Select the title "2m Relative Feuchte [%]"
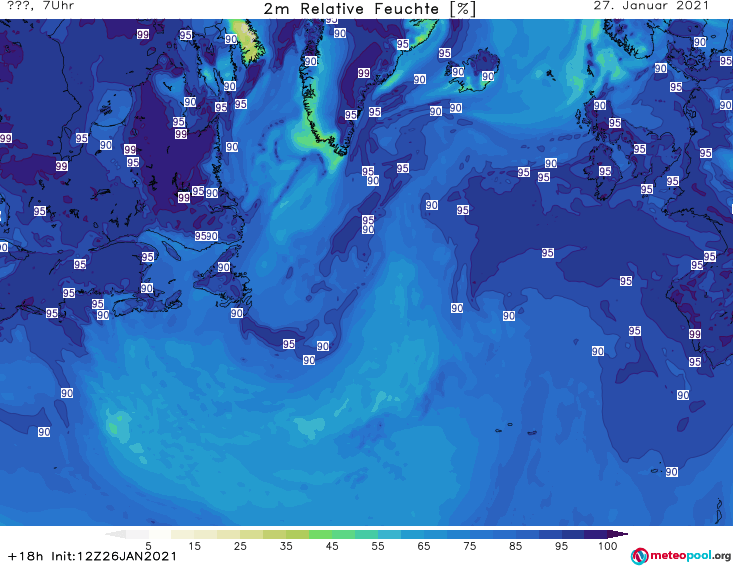The width and height of the screenshot is (733, 566). click(370, 9)
